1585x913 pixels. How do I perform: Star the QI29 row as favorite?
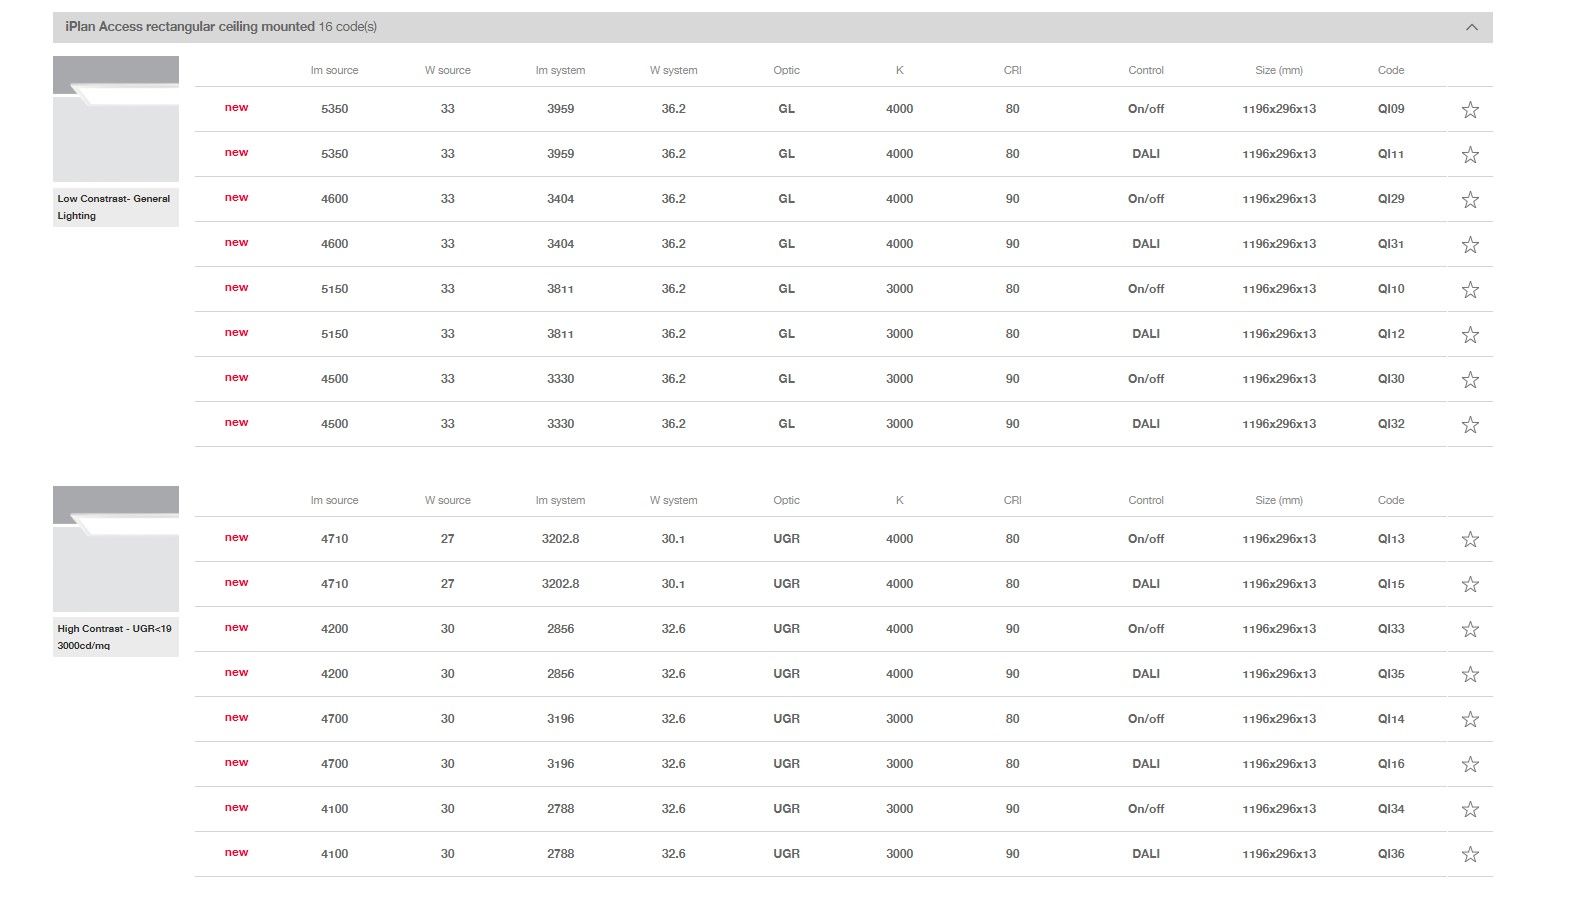[1469, 200]
